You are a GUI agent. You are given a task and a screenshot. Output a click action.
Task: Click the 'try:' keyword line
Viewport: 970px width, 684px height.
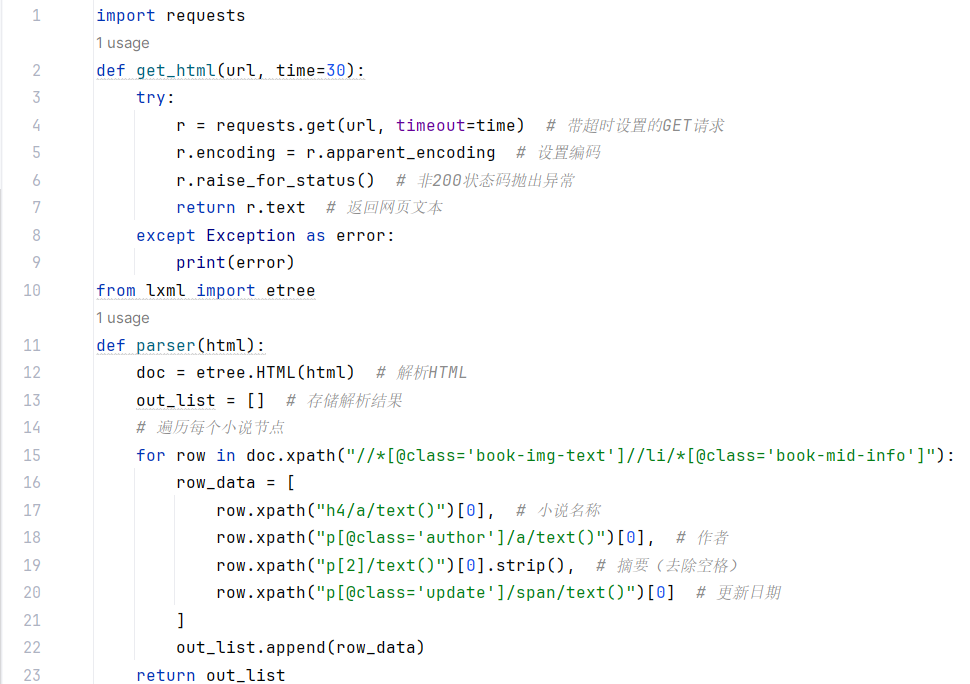[155, 98]
